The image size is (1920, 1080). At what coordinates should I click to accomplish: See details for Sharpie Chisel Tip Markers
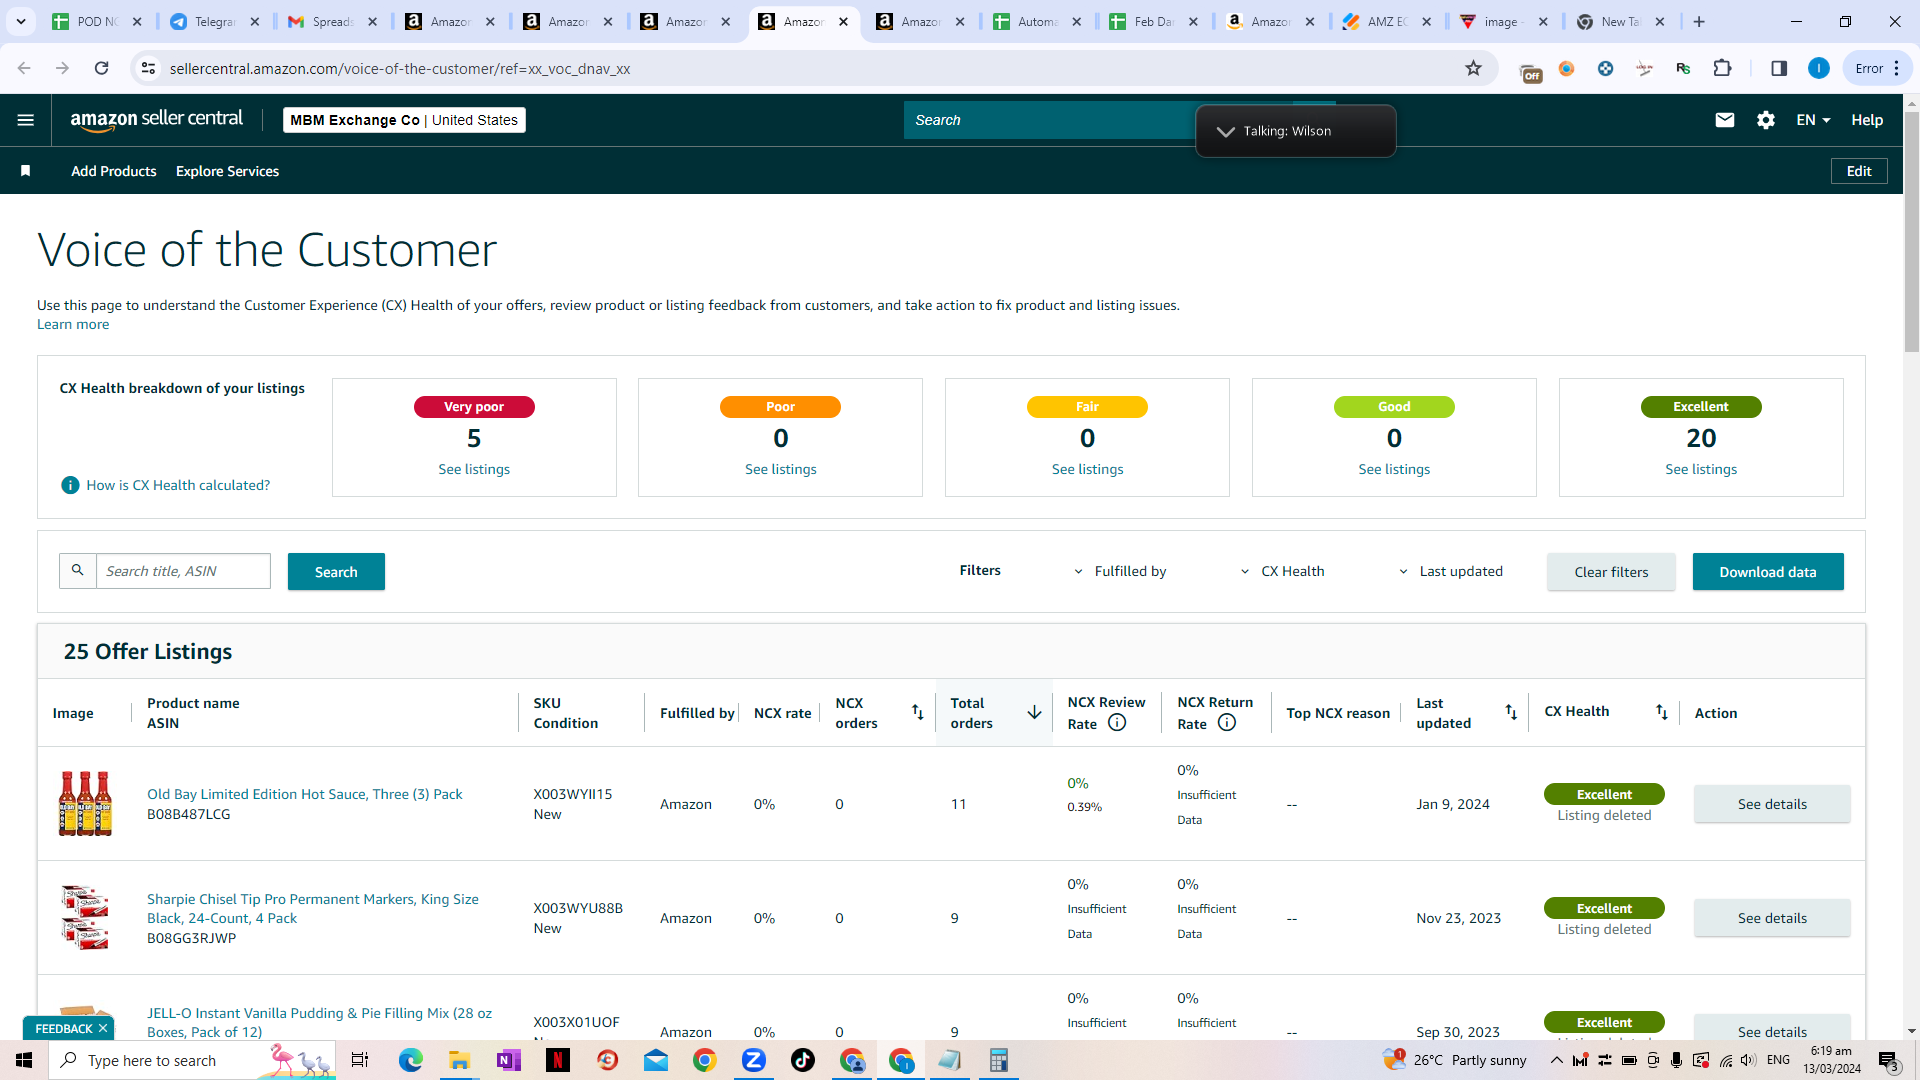tap(1772, 918)
